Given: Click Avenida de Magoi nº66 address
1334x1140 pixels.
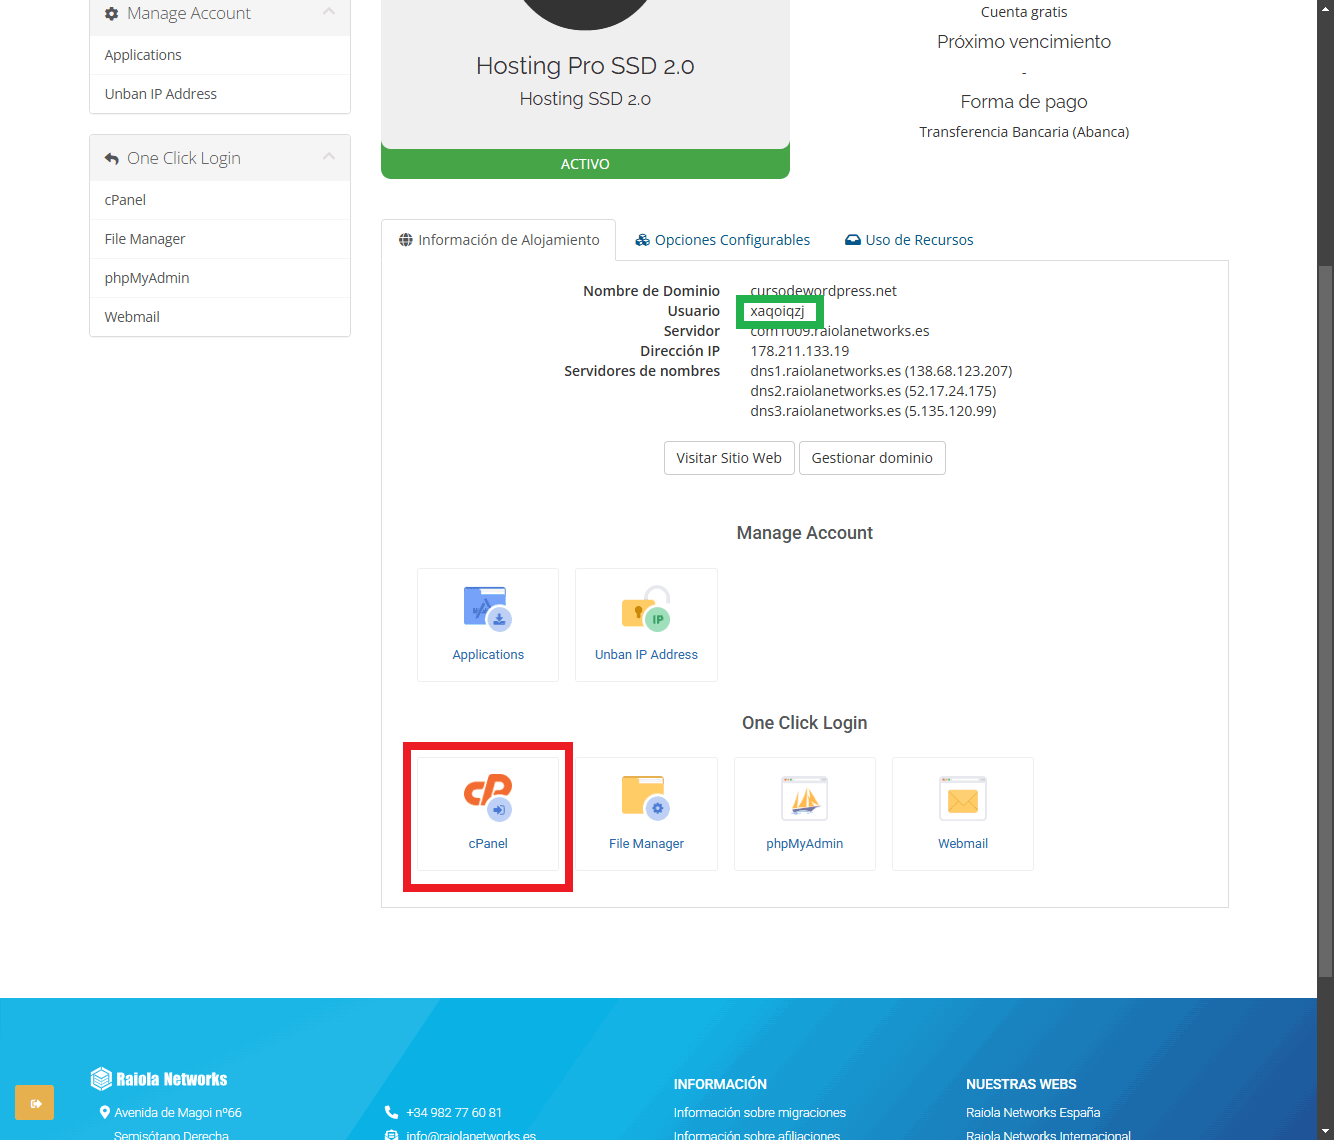Looking at the screenshot, I should [x=178, y=1113].
